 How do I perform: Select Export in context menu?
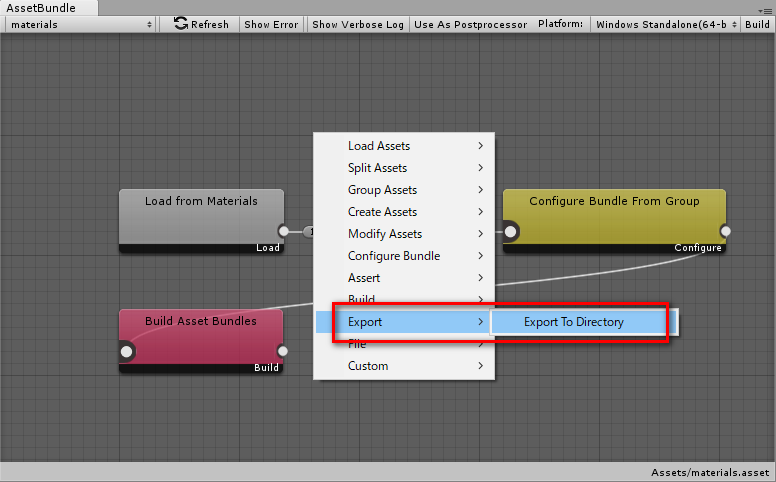[404, 322]
